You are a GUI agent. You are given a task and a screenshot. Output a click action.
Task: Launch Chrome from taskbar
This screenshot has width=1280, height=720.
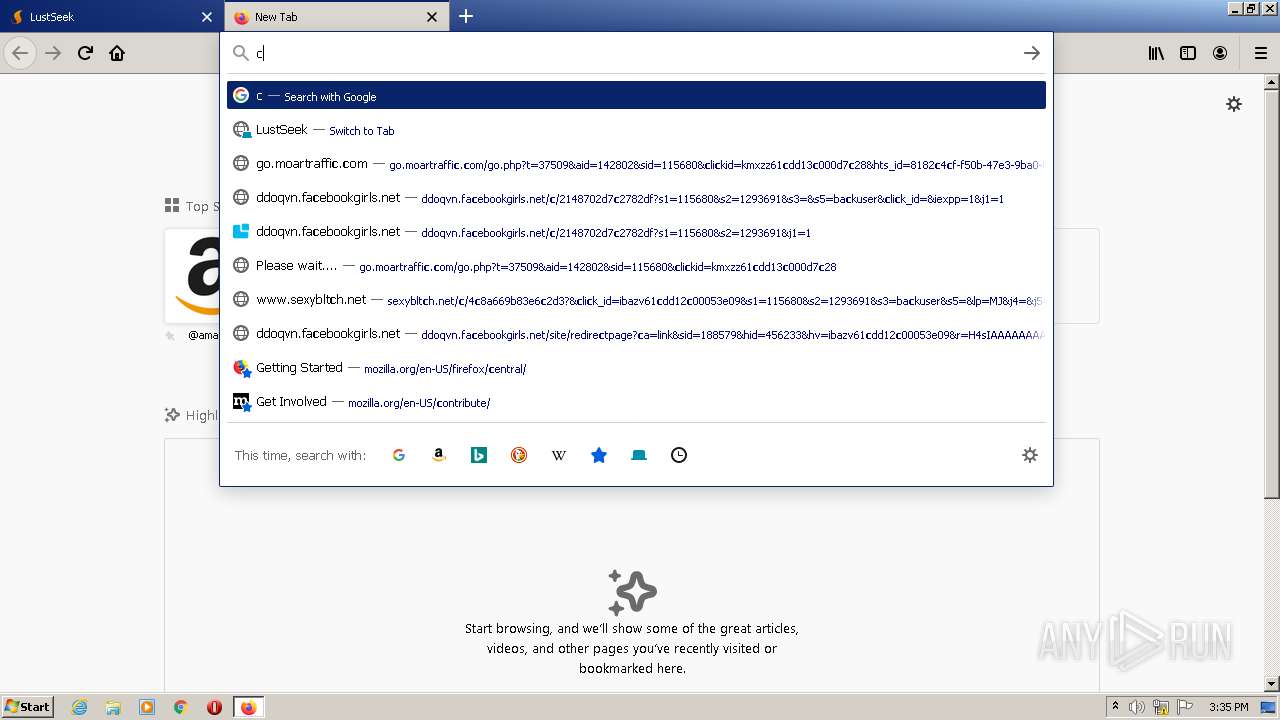(181, 707)
